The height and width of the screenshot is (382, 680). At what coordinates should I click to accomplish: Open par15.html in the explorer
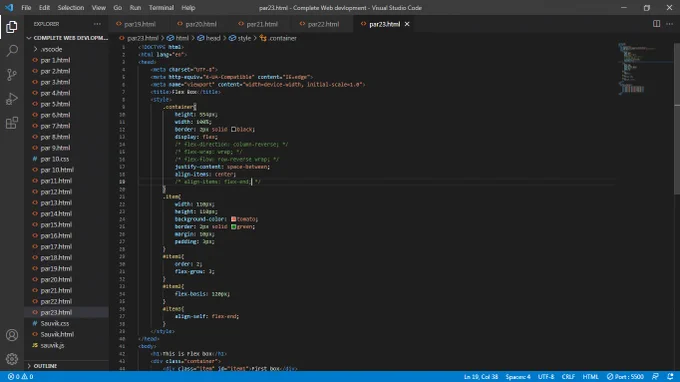click(x=66, y=225)
